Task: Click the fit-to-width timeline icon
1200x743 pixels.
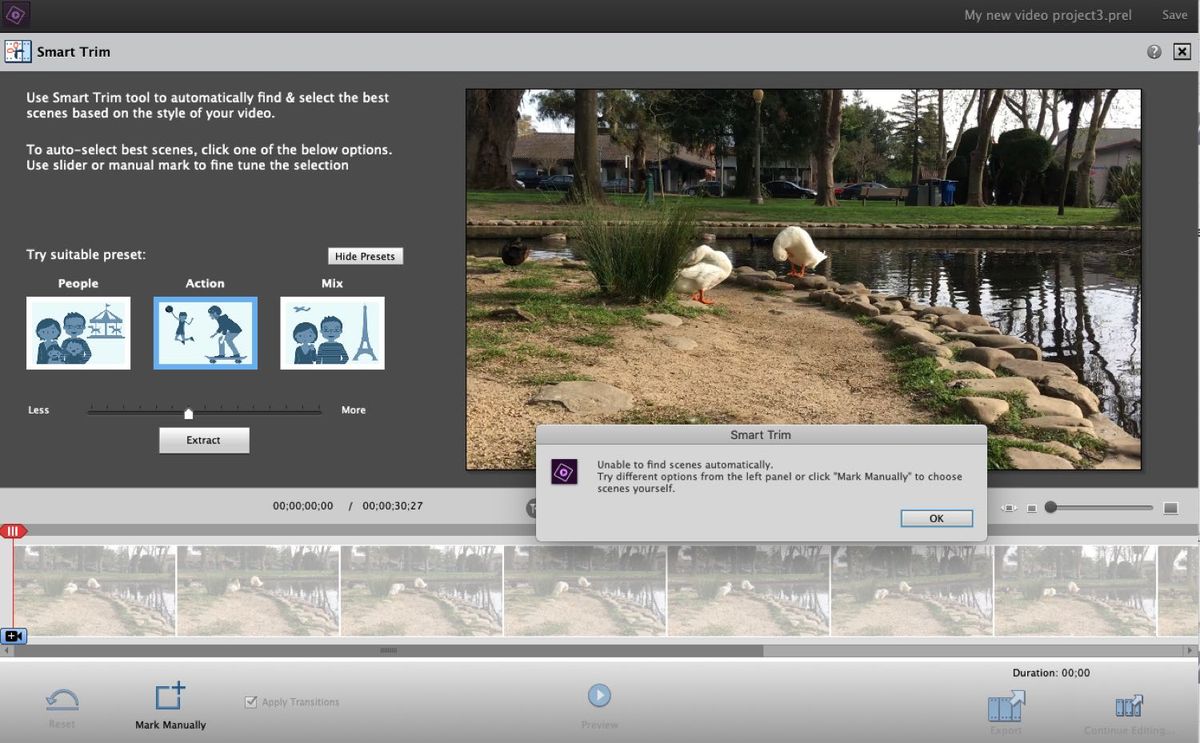Action: tap(1009, 508)
